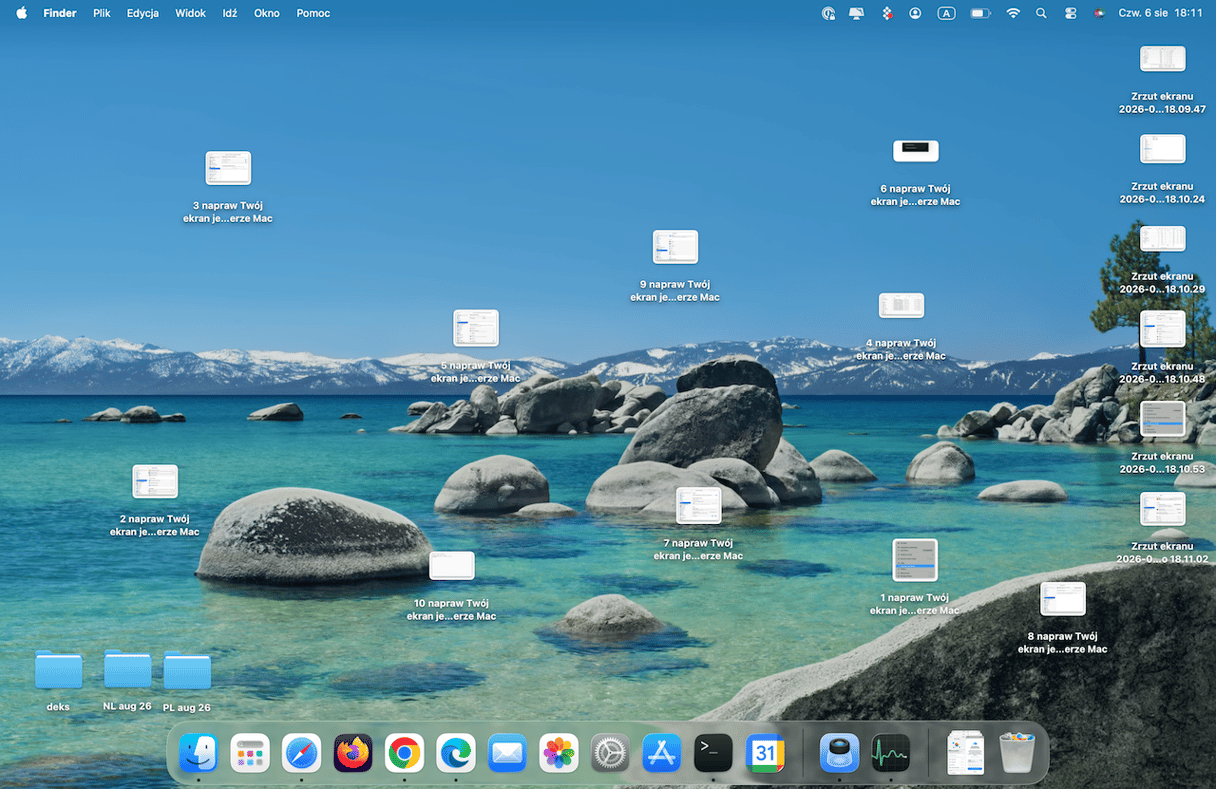
Task: Open the Widok menu
Action: [x=190, y=13]
